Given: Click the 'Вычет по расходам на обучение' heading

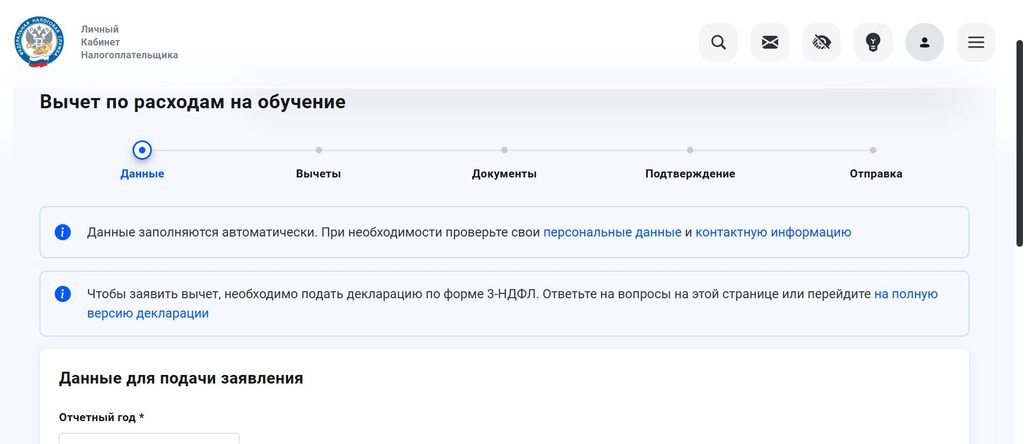Looking at the screenshot, I should tap(193, 102).
